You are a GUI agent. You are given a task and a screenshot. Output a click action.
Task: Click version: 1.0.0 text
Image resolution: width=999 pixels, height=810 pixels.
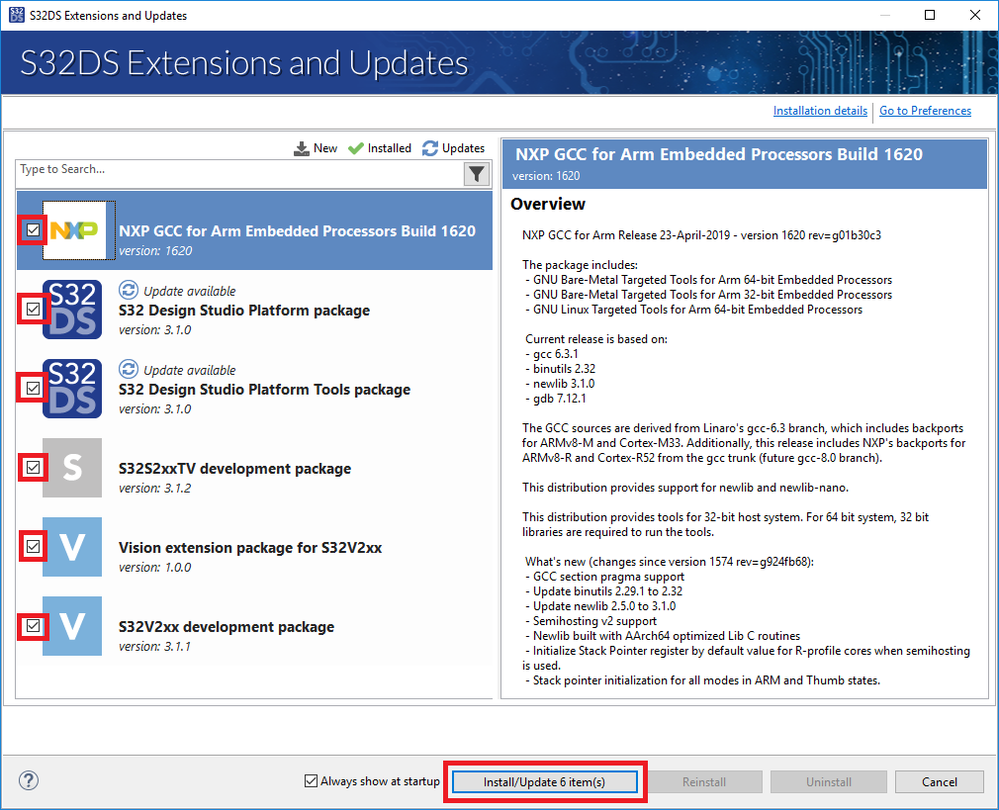point(155,567)
